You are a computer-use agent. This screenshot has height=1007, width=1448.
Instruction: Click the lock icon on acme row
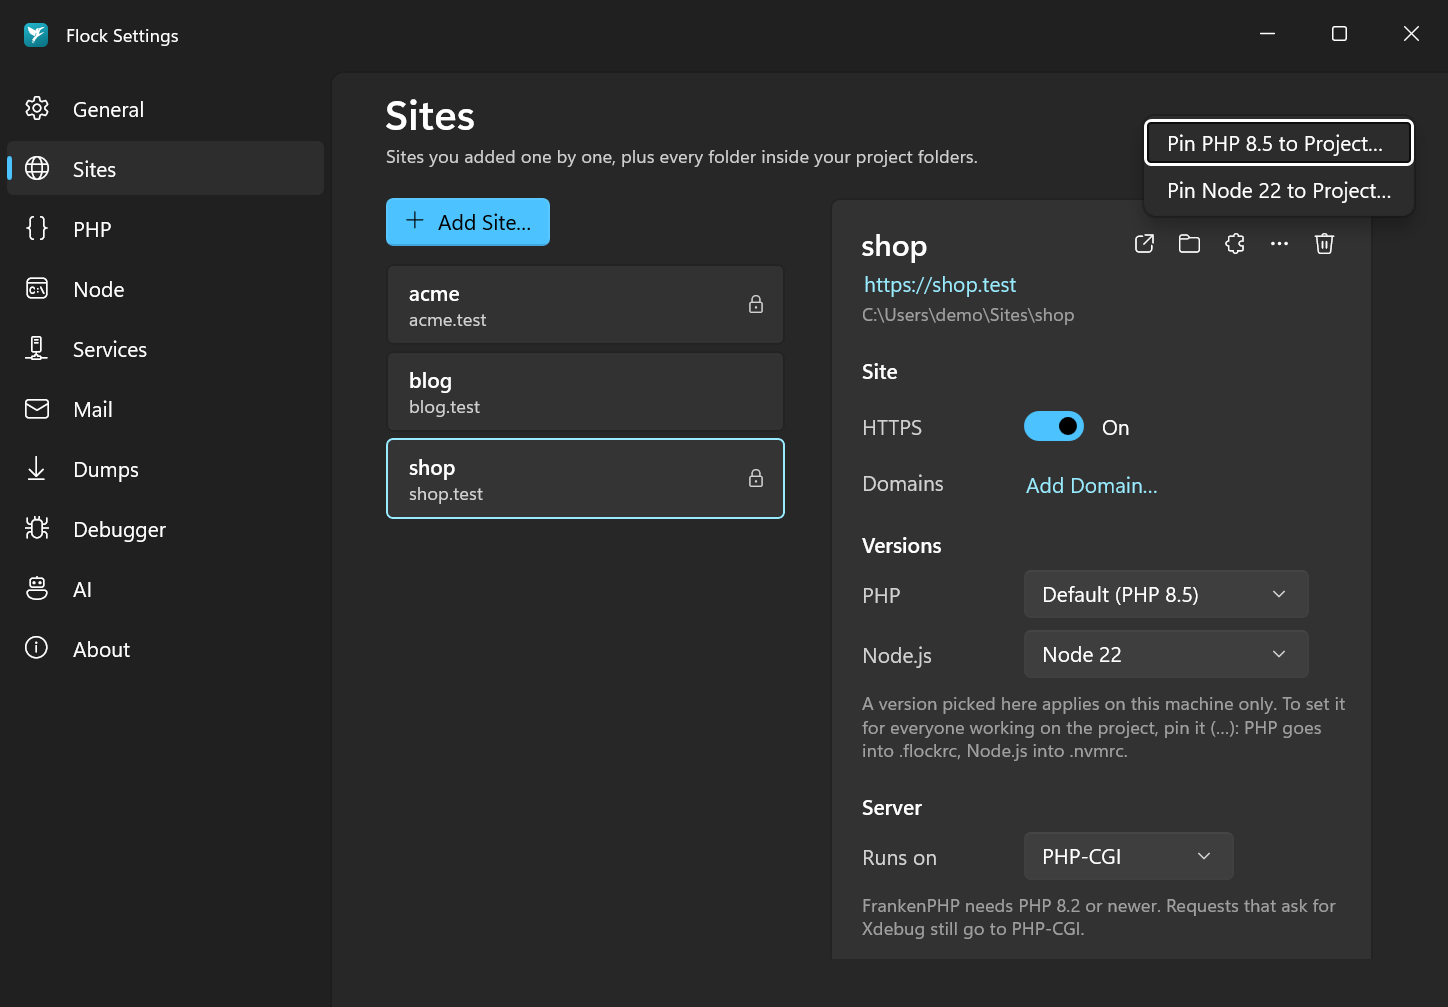pos(756,304)
